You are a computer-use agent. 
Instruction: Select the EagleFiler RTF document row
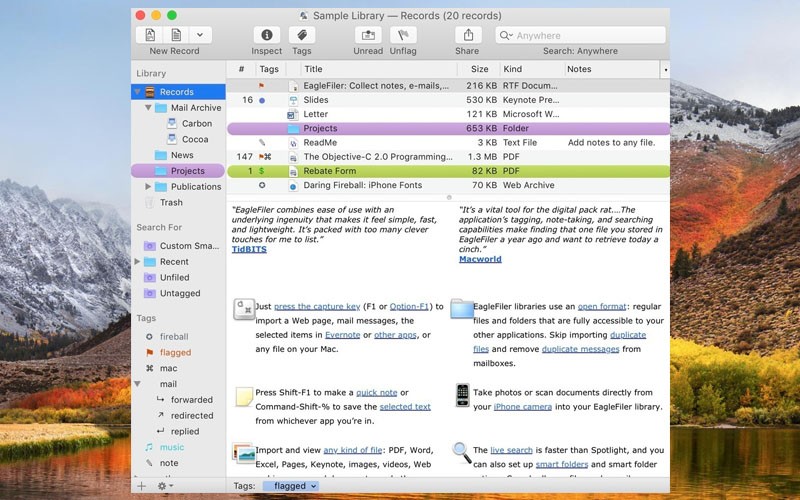448,86
